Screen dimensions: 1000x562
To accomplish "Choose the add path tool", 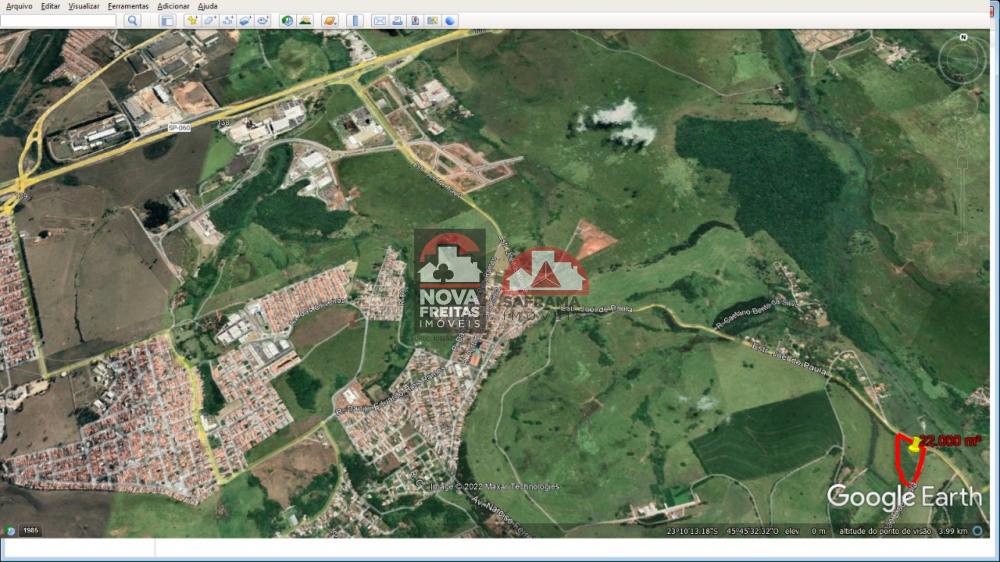I will click(x=227, y=20).
